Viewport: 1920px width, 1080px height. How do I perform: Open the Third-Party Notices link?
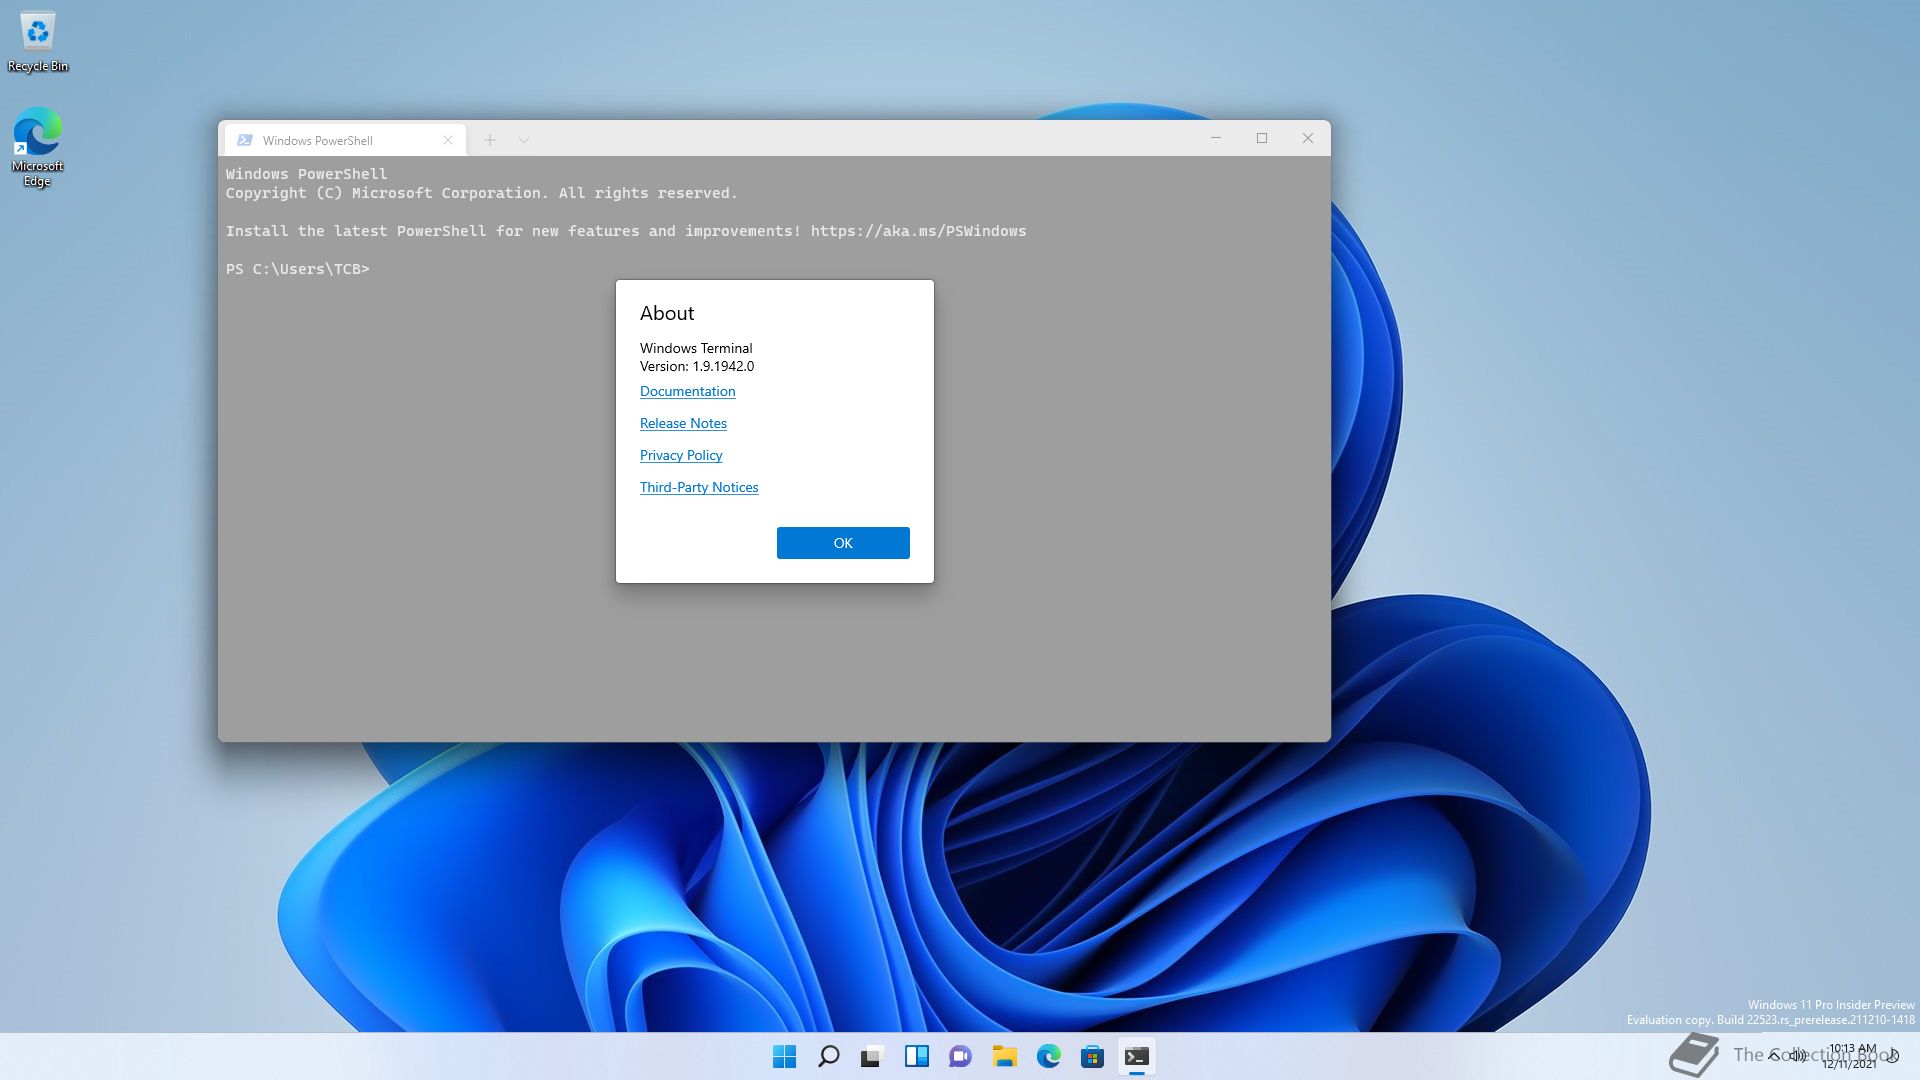[699, 487]
